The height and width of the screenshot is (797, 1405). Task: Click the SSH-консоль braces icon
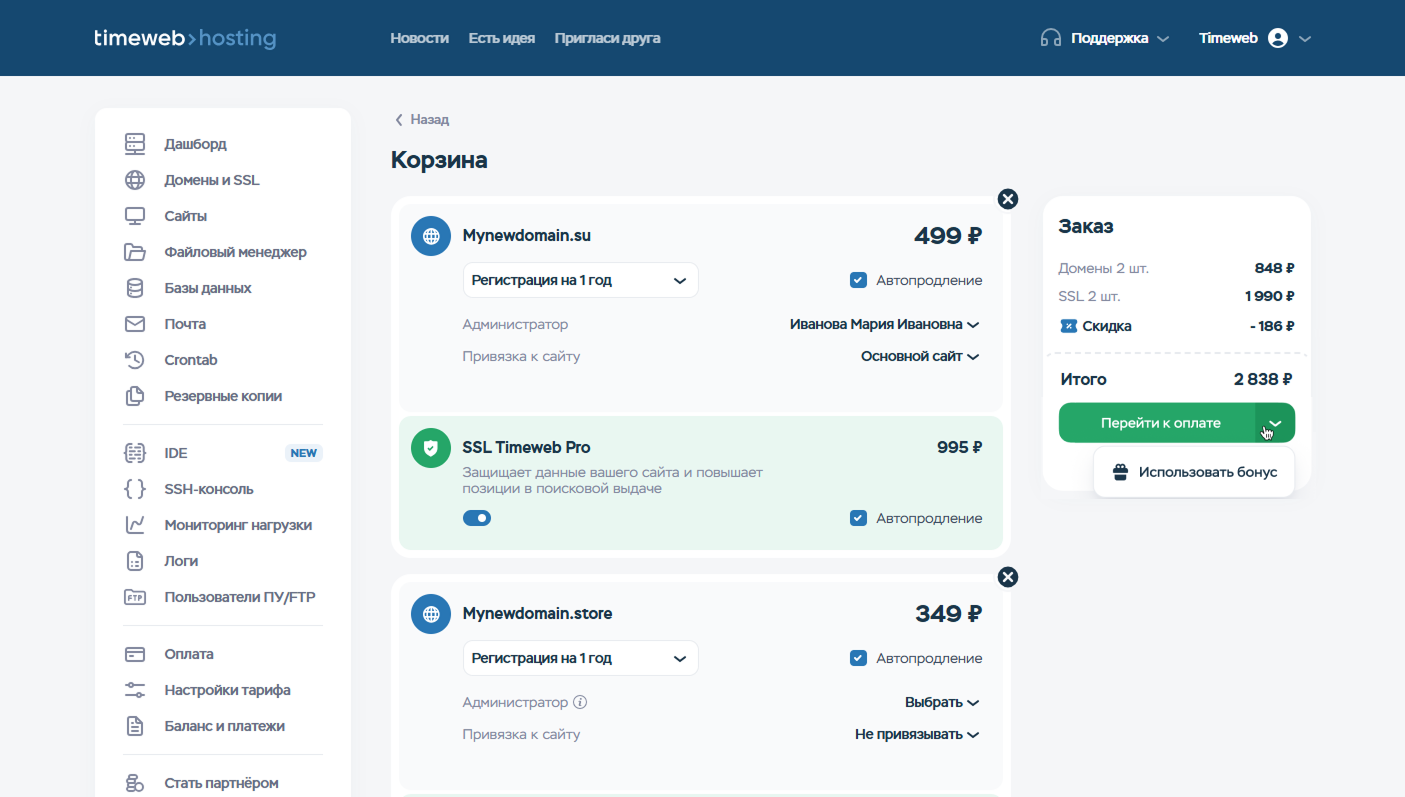tap(135, 489)
